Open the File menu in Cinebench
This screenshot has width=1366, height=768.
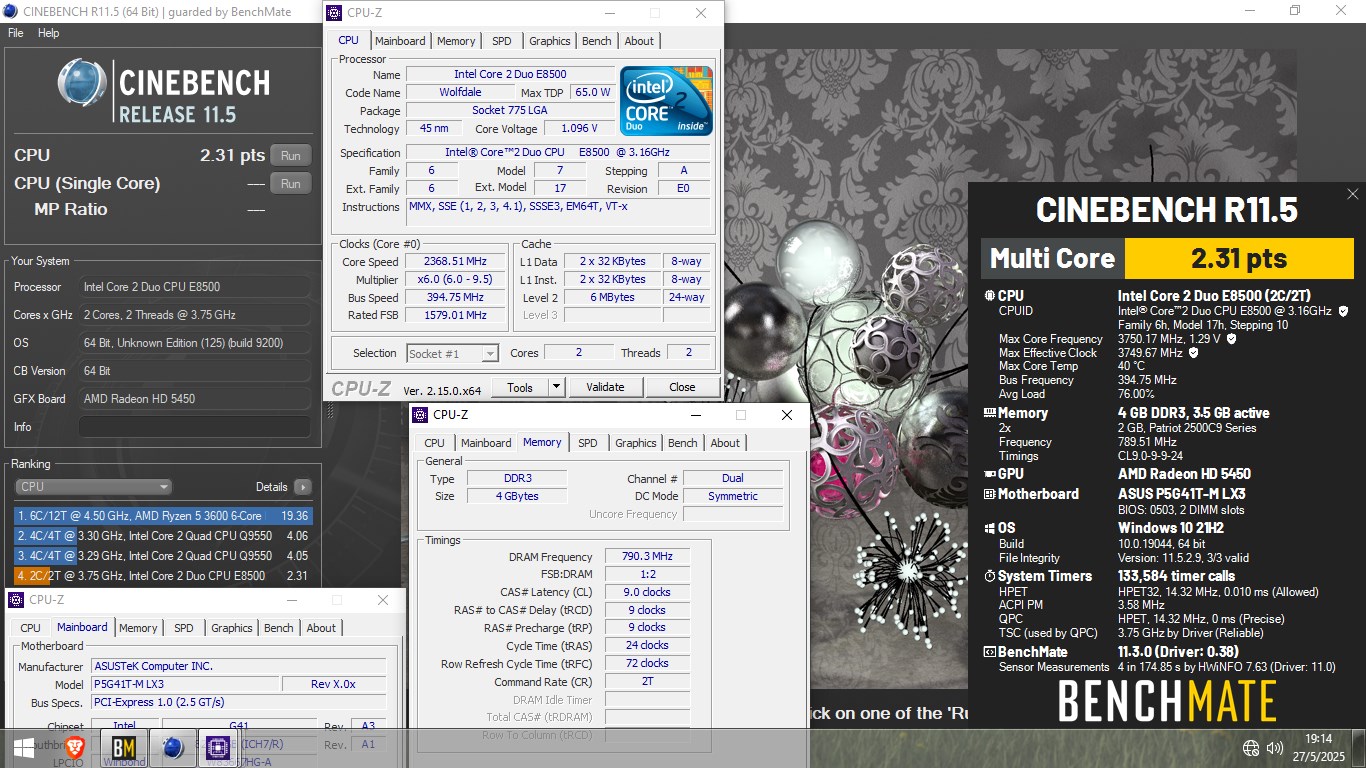coord(16,33)
